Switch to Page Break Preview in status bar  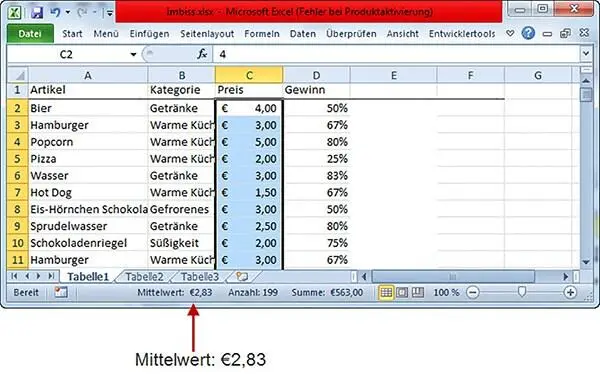coord(417,293)
